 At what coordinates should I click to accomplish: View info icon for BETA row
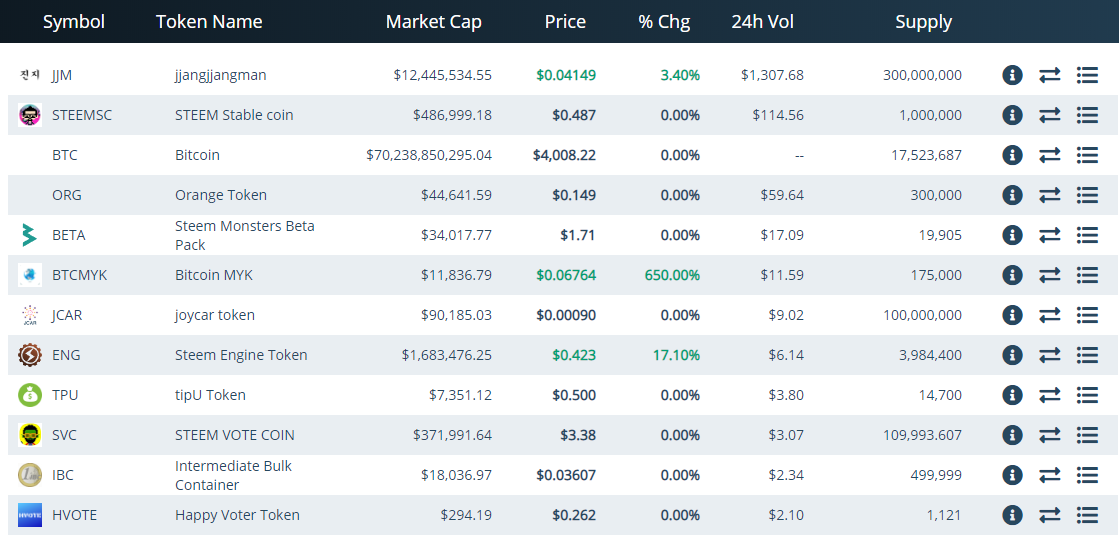(1012, 235)
